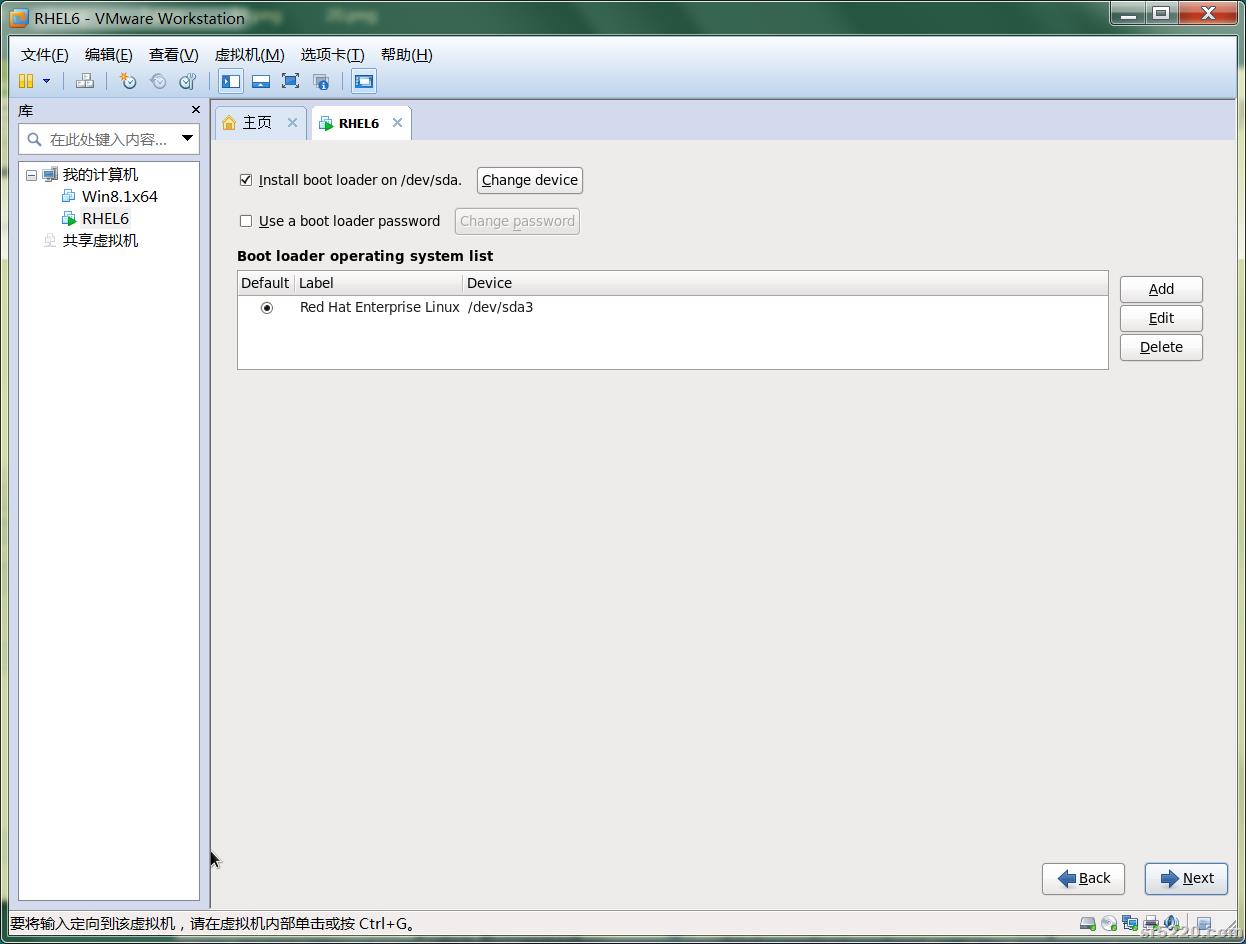The width and height of the screenshot is (1246, 944).
Task: Click the message log status bar icon
Action: click(1204, 924)
